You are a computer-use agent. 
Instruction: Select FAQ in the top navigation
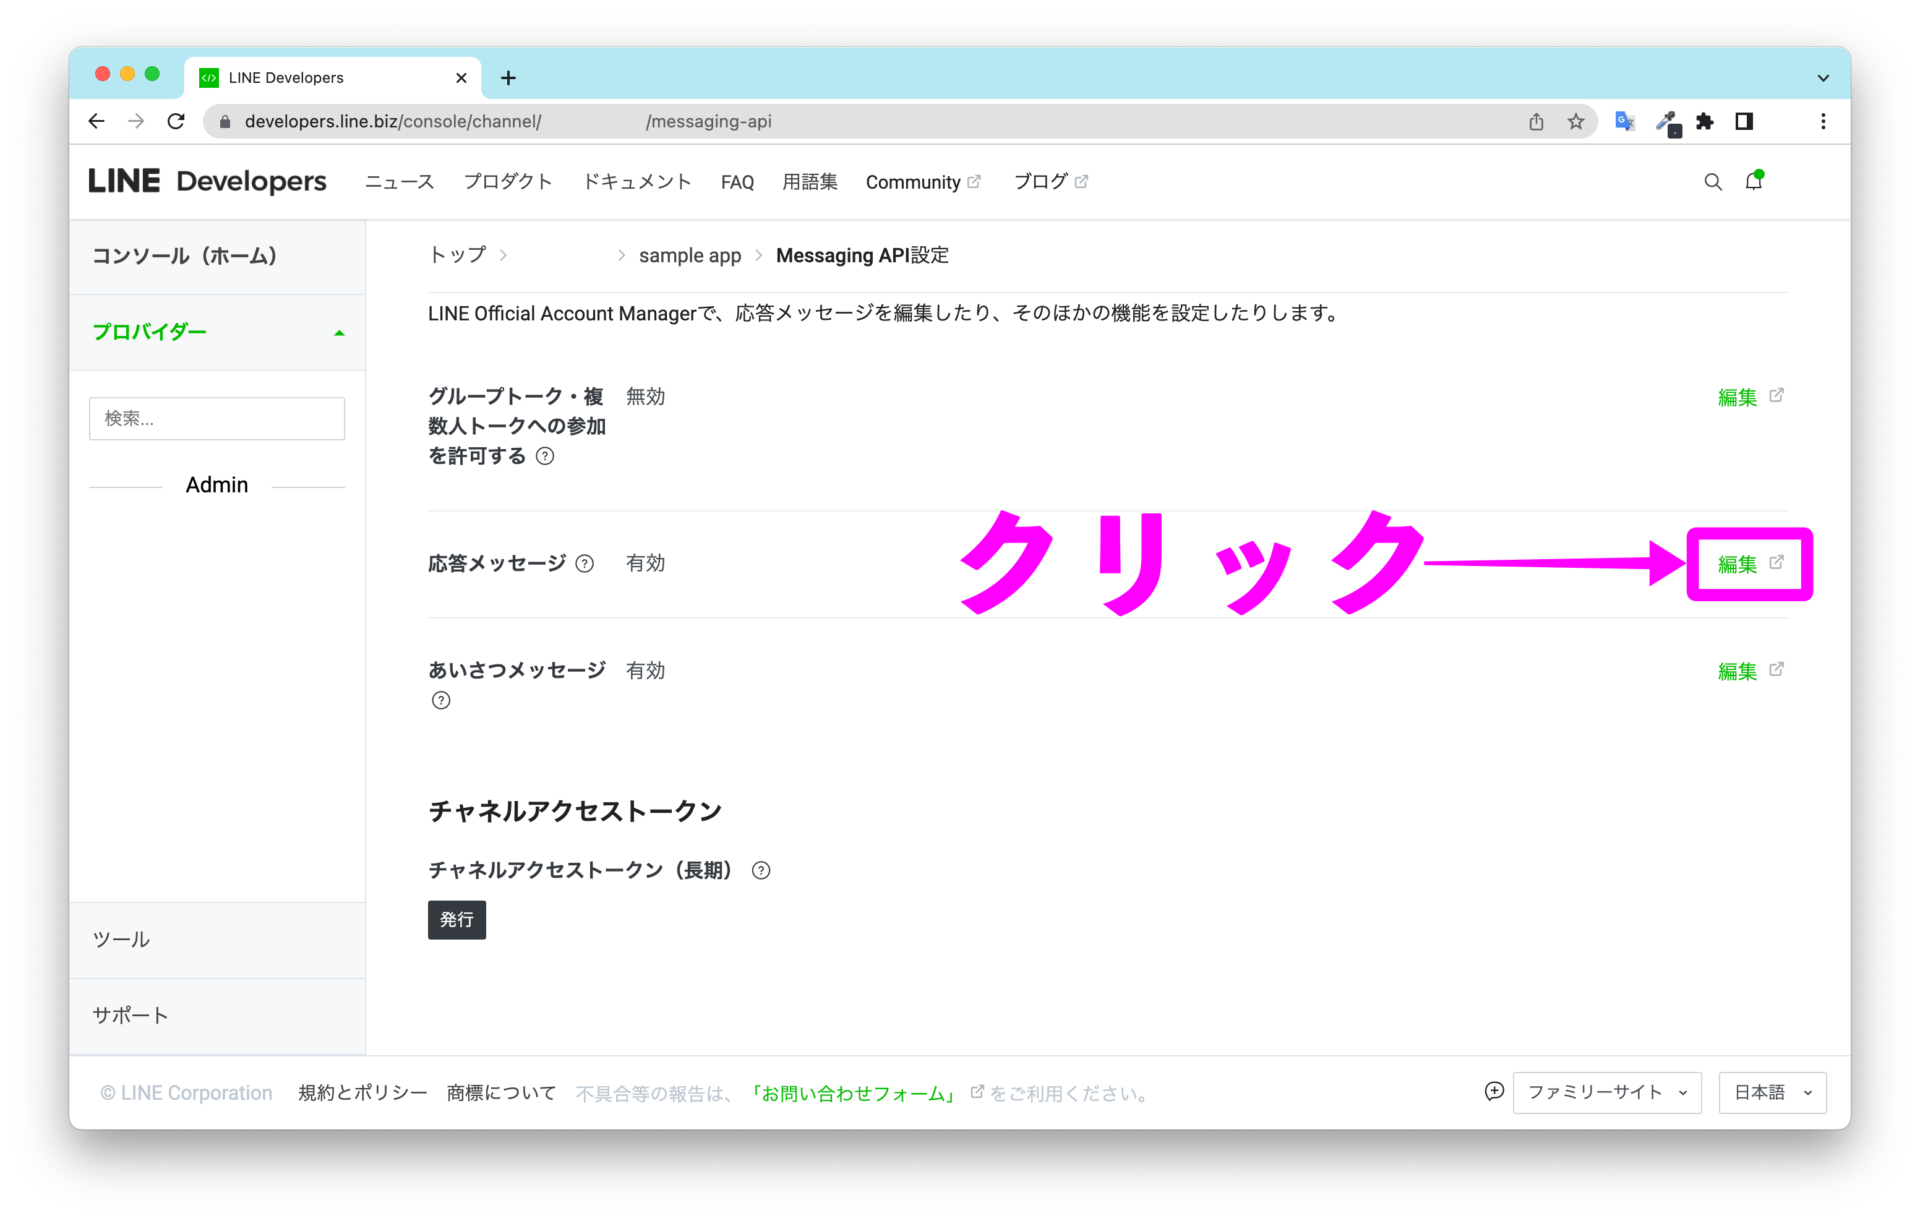point(737,181)
